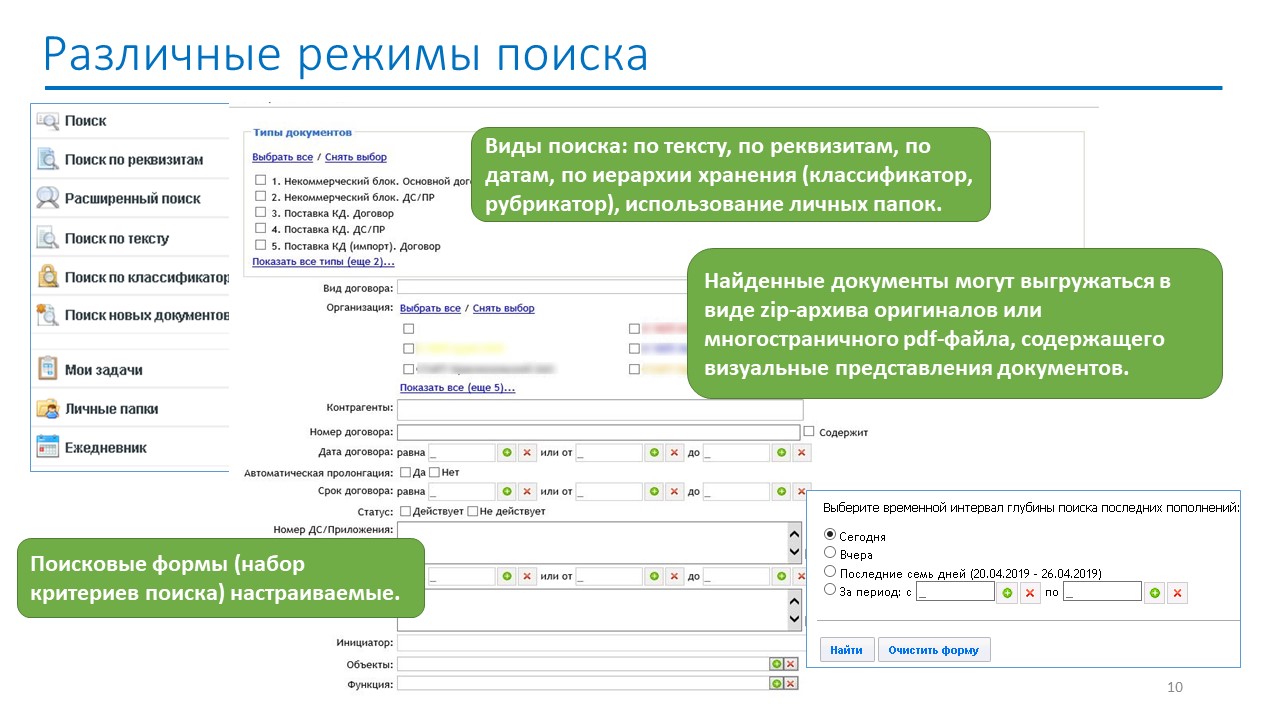Viewport: 1280px width, 720px height.
Task: Click the Очистить форму button
Action: 934,650
